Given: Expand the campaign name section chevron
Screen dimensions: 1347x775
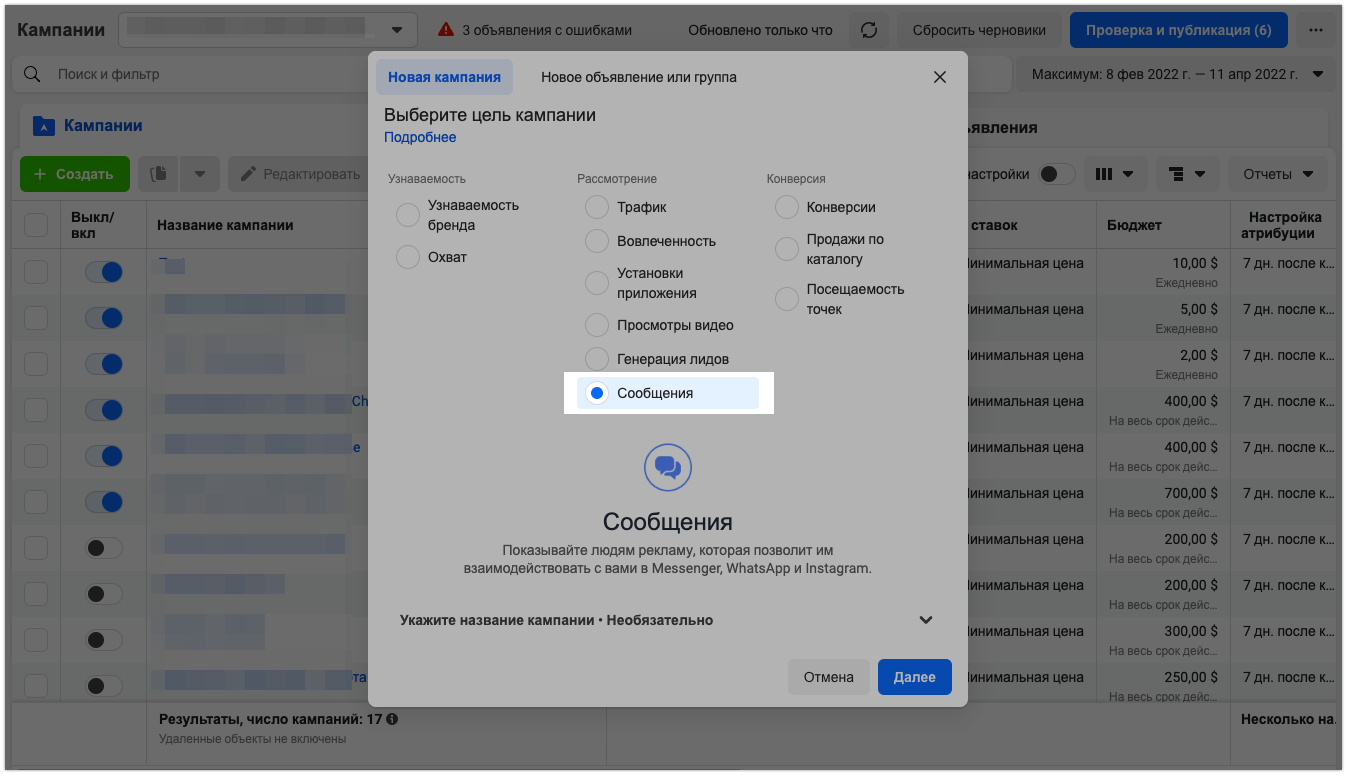Looking at the screenshot, I should pos(925,620).
